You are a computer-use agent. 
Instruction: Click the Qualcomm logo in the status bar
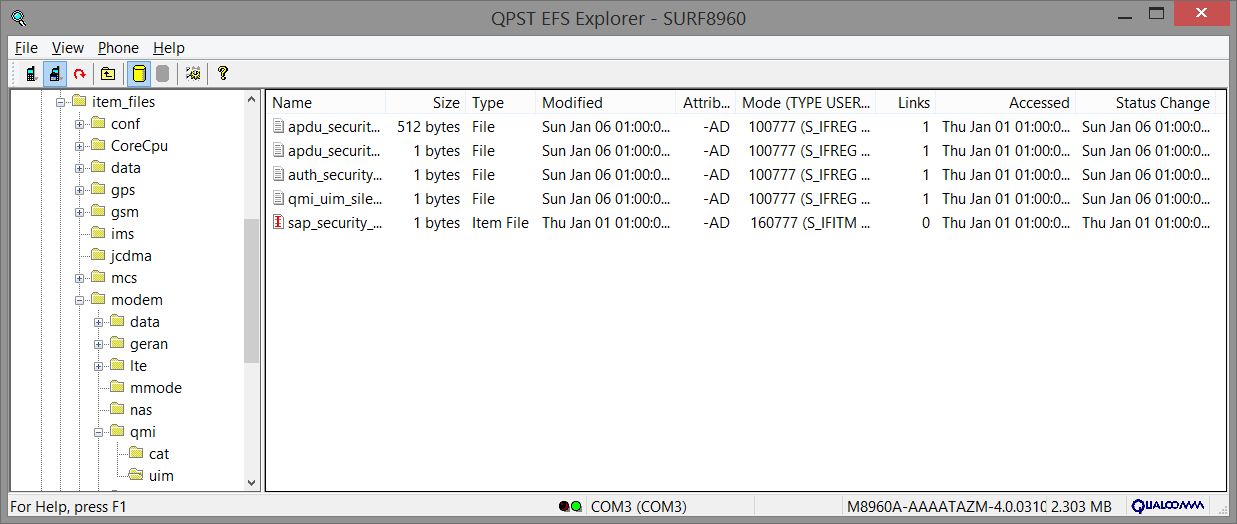(x=1168, y=506)
